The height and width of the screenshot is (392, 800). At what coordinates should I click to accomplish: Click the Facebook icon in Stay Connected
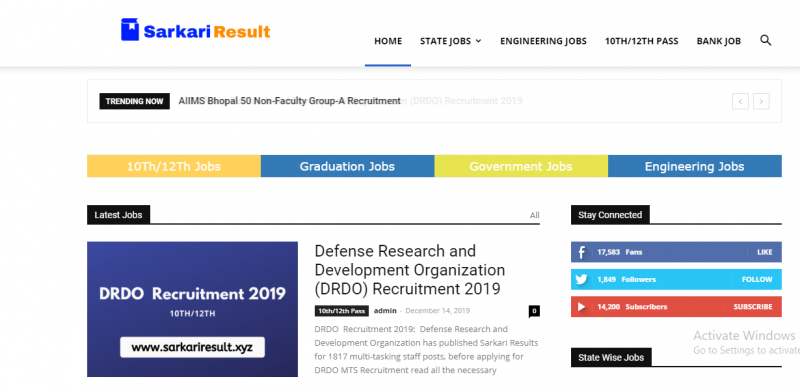coord(581,252)
